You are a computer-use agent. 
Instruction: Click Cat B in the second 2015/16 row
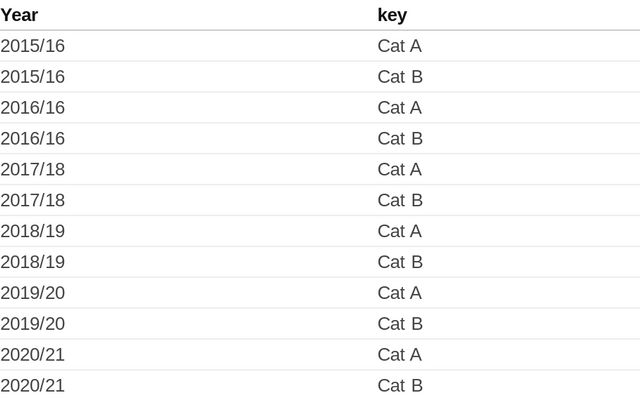pyautogui.click(x=400, y=77)
